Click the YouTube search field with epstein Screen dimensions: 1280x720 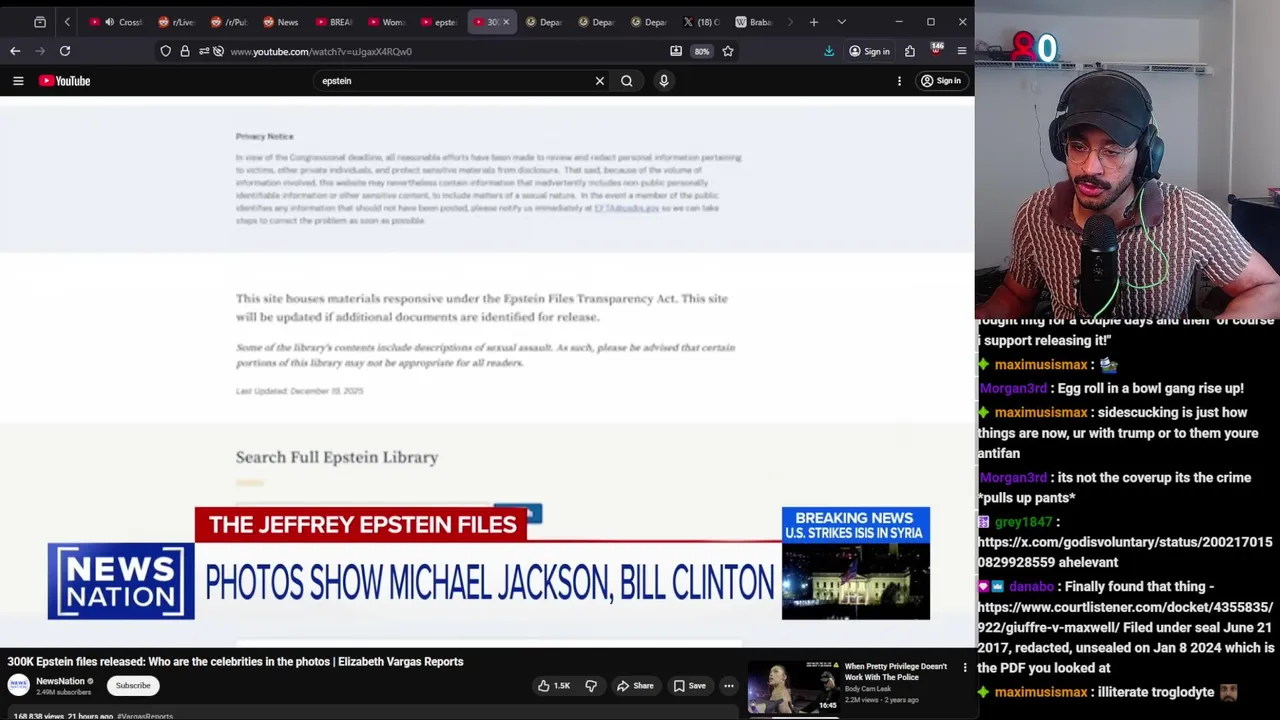(x=455, y=81)
